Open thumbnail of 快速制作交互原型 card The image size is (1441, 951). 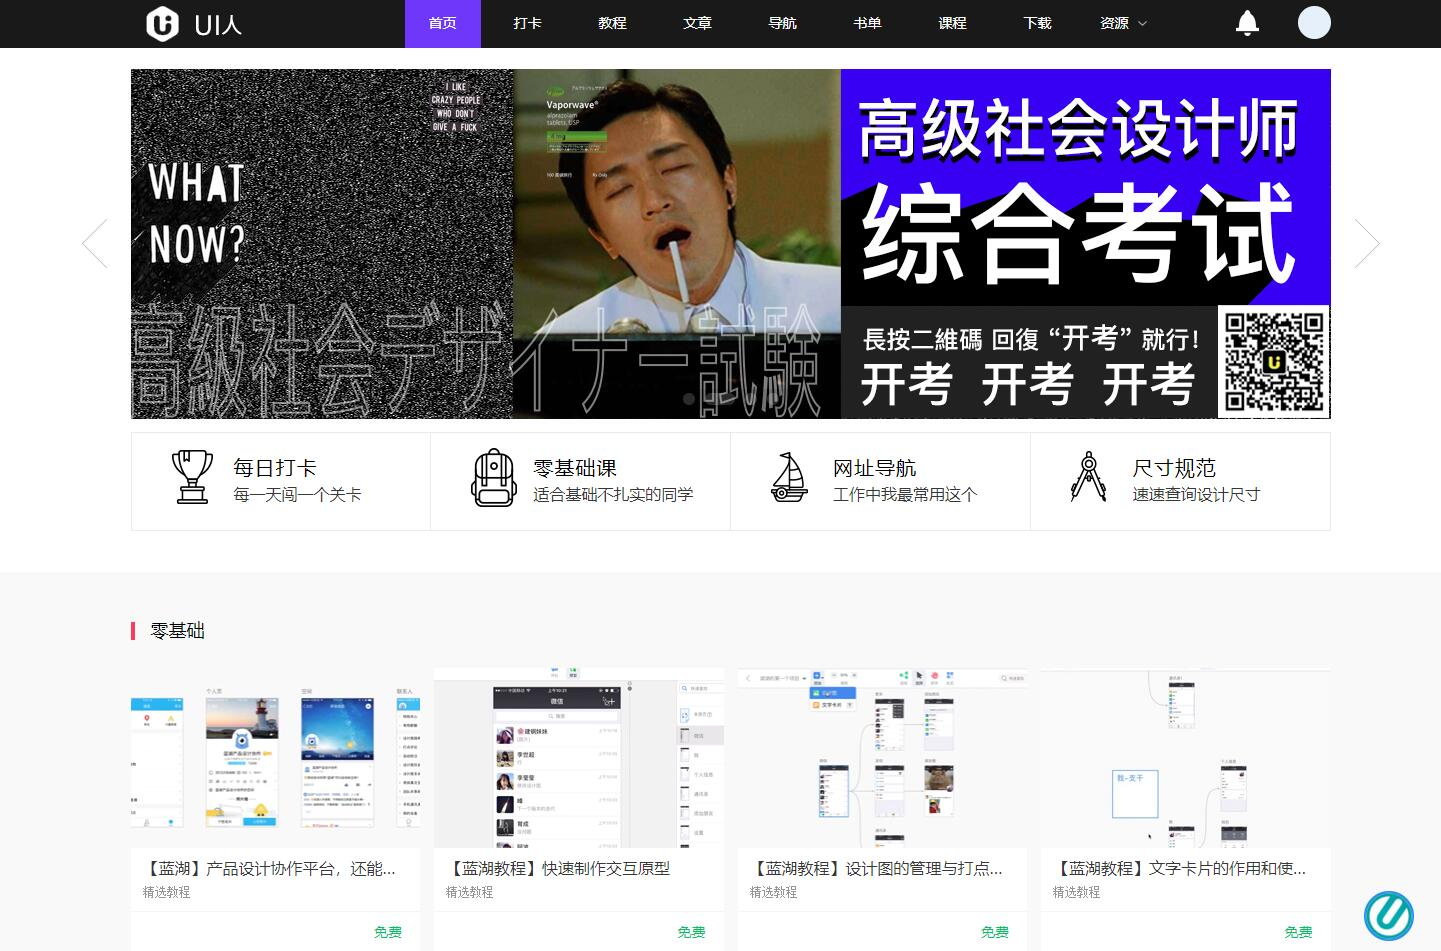coord(579,759)
